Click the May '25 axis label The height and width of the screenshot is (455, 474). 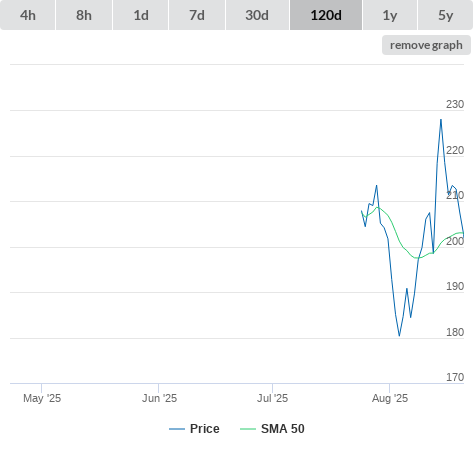(x=42, y=398)
